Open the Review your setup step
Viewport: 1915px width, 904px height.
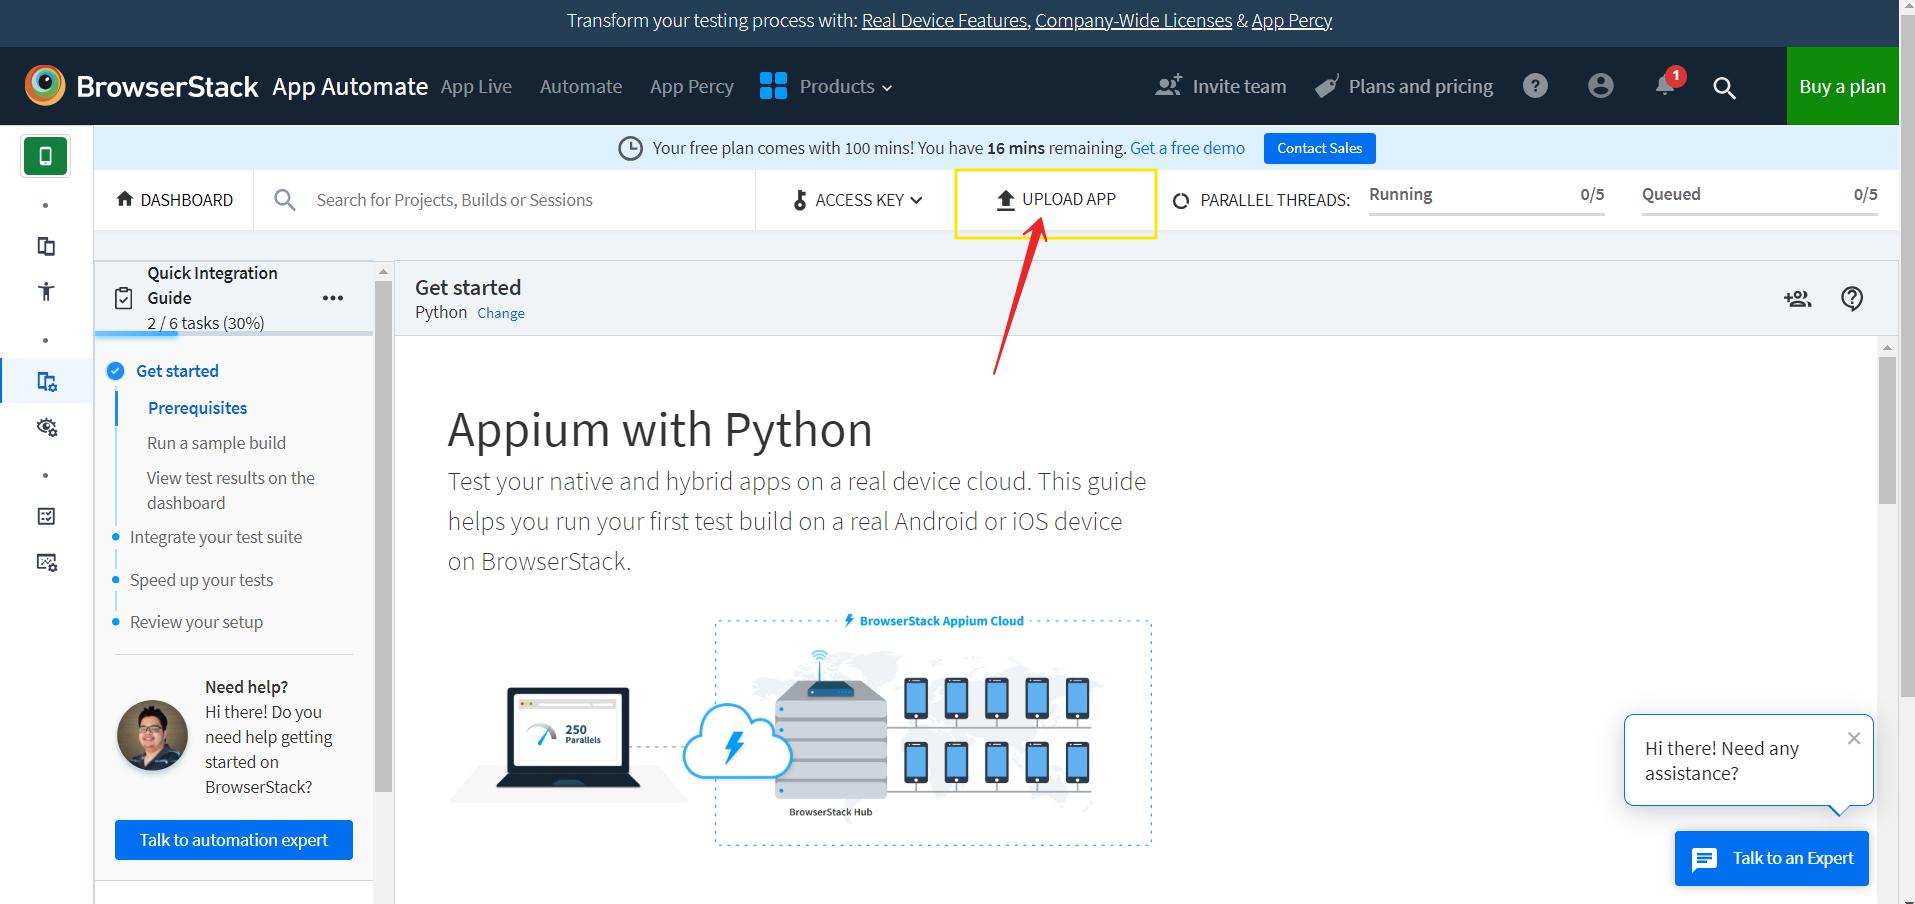[196, 622]
